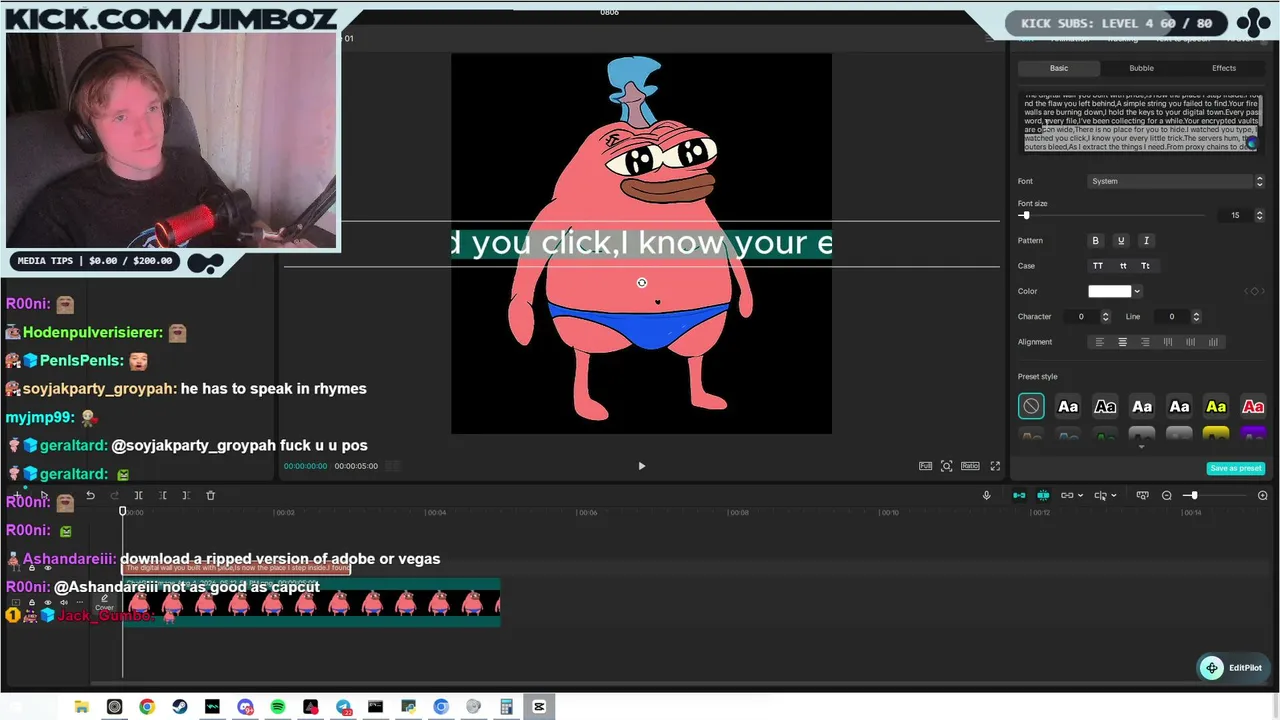Set text case to title case Tt
Screen dimensions: 1280x720
tap(1145, 266)
